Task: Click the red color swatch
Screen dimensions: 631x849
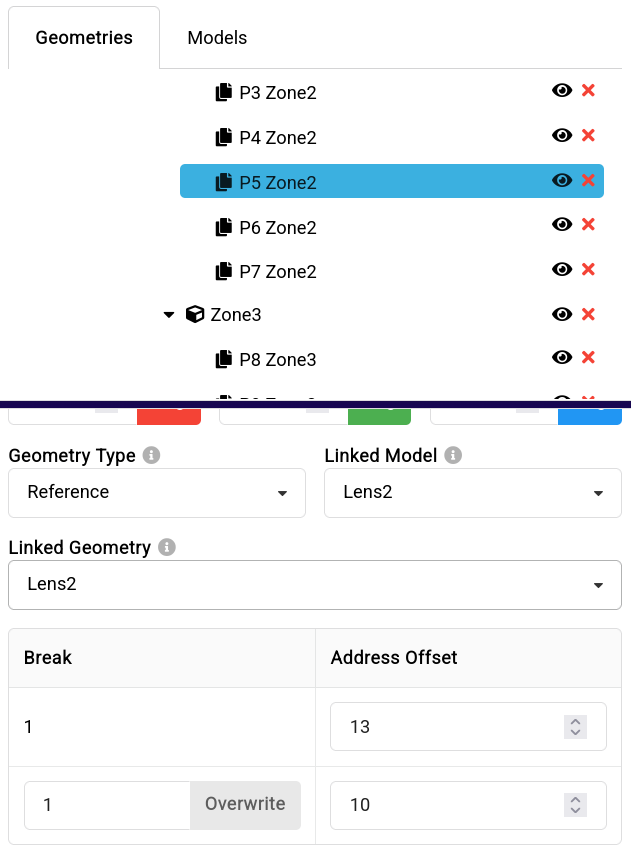Action: [x=169, y=415]
